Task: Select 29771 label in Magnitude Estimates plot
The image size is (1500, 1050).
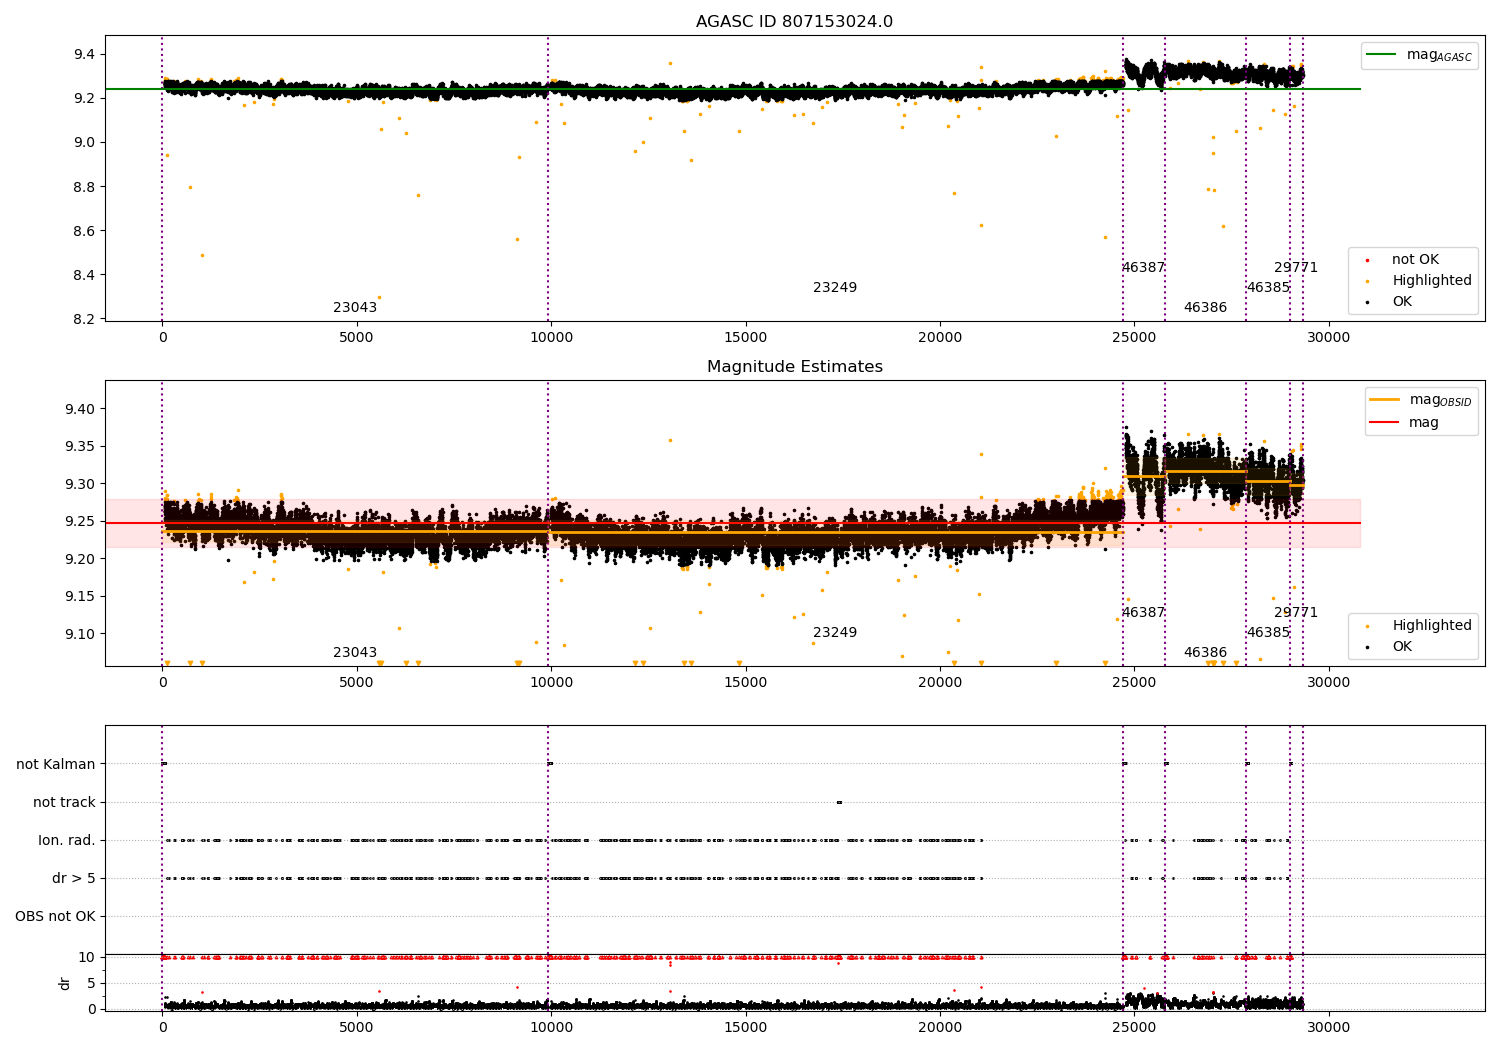Action: click(x=1296, y=613)
